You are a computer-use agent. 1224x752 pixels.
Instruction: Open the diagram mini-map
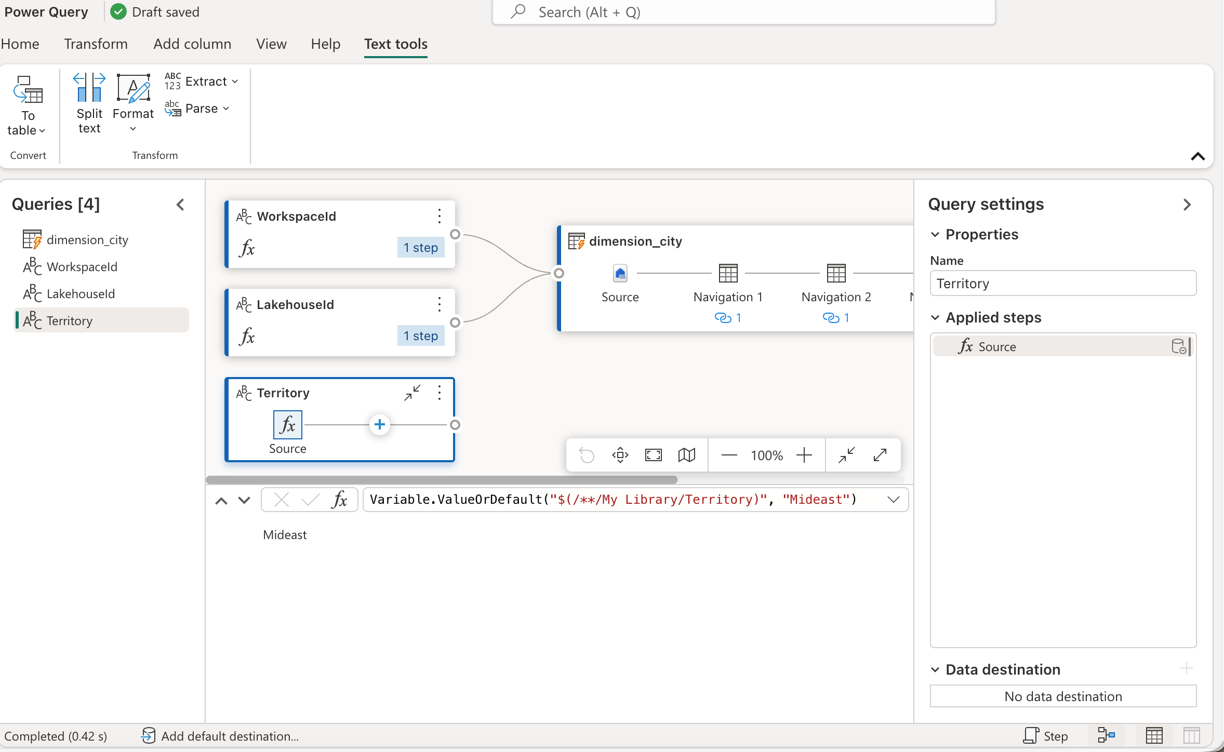(686, 455)
